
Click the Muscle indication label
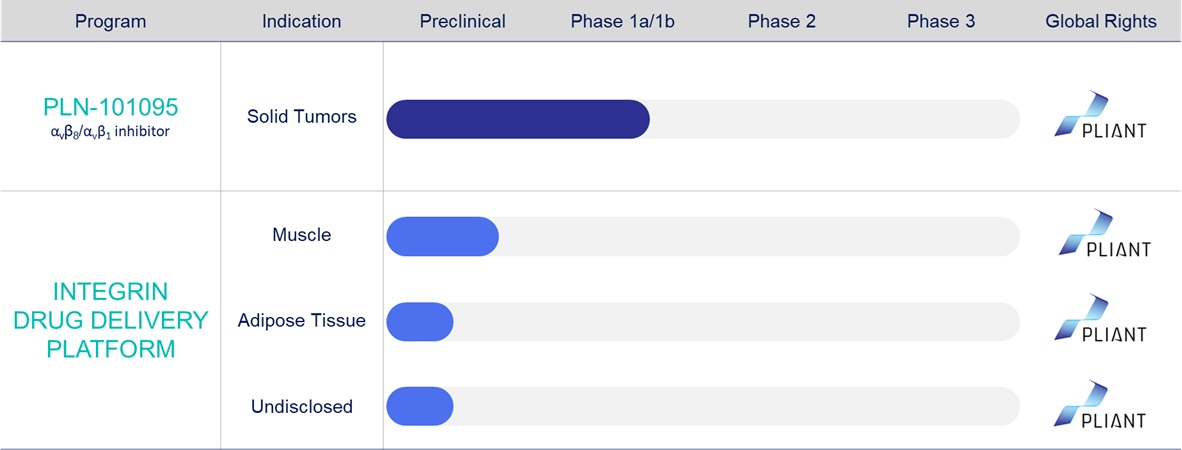click(x=302, y=235)
